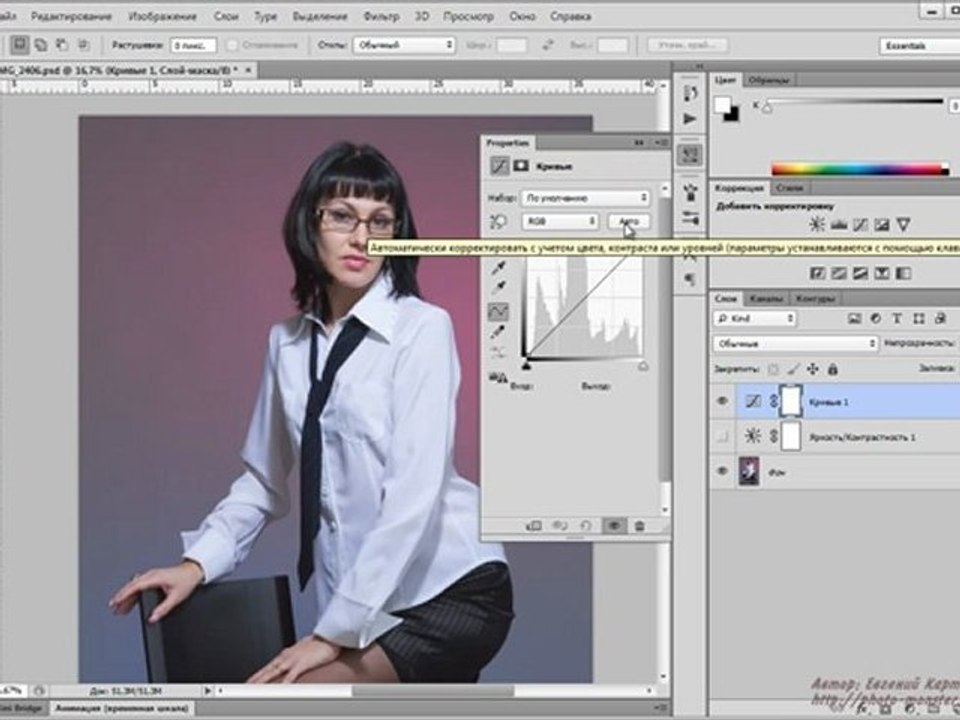Screen dimensions: 960x720
Task: Toggle adjustment visibility eye in Properties panel
Action: 614,526
